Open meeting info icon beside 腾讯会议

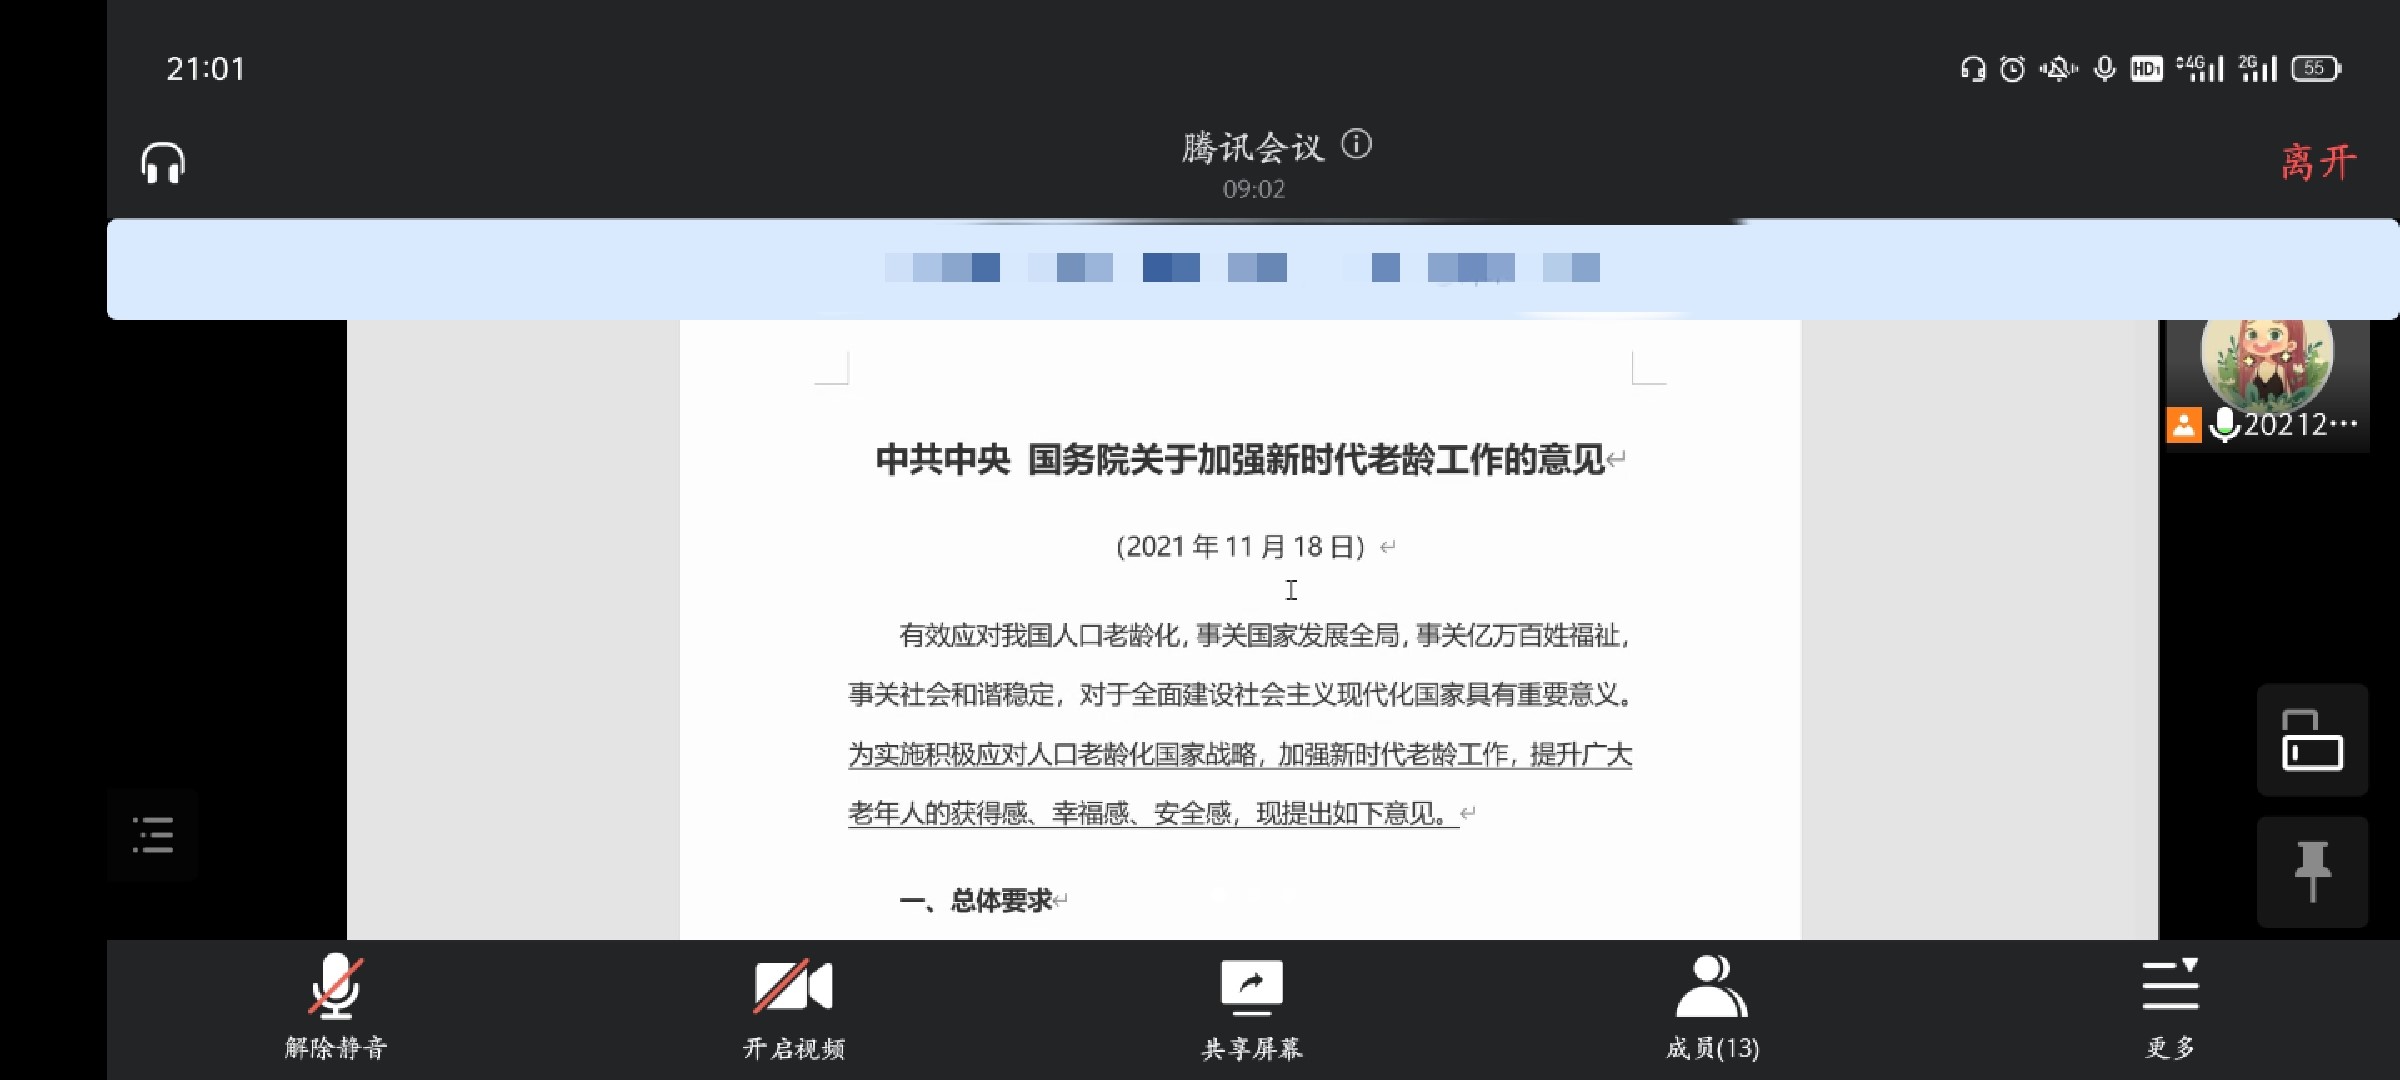coord(1356,145)
